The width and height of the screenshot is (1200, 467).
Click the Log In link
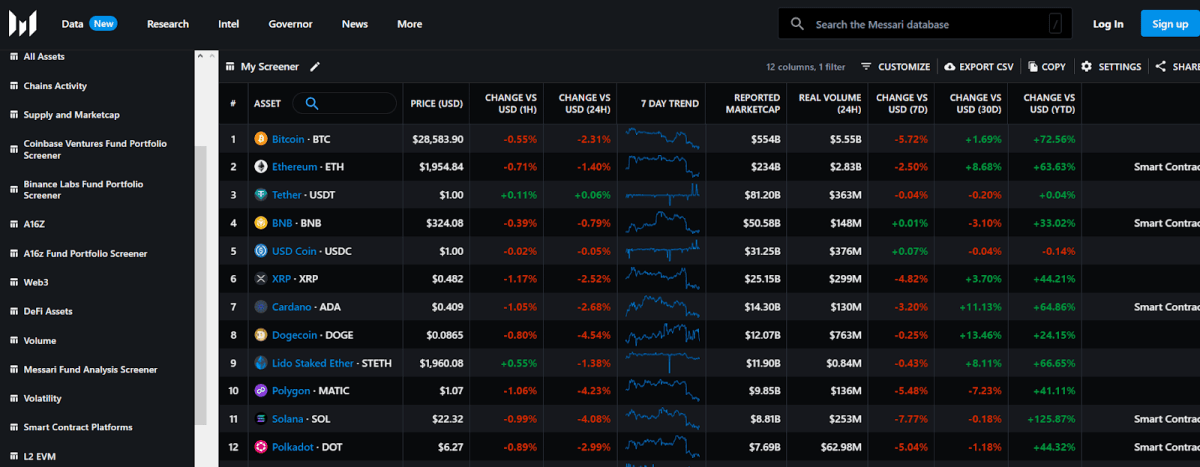pos(1107,24)
